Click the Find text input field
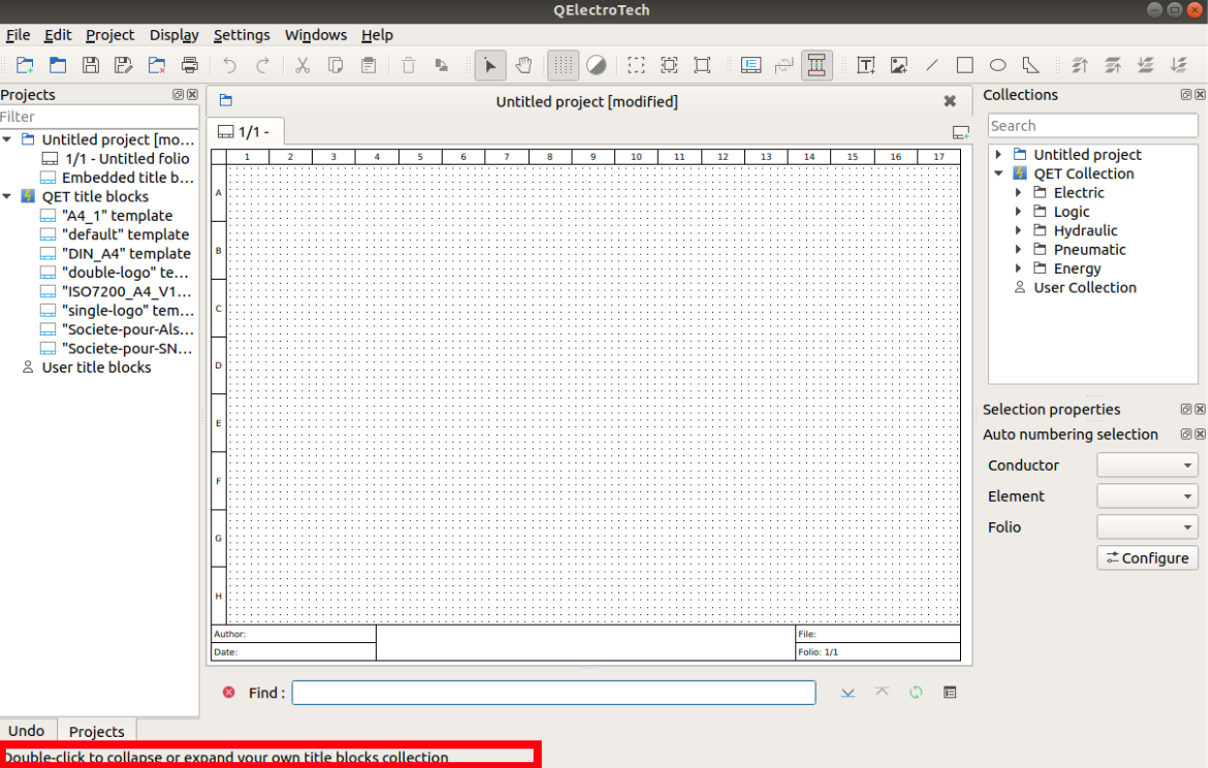This screenshot has width=1208, height=768. coord(554,692)
